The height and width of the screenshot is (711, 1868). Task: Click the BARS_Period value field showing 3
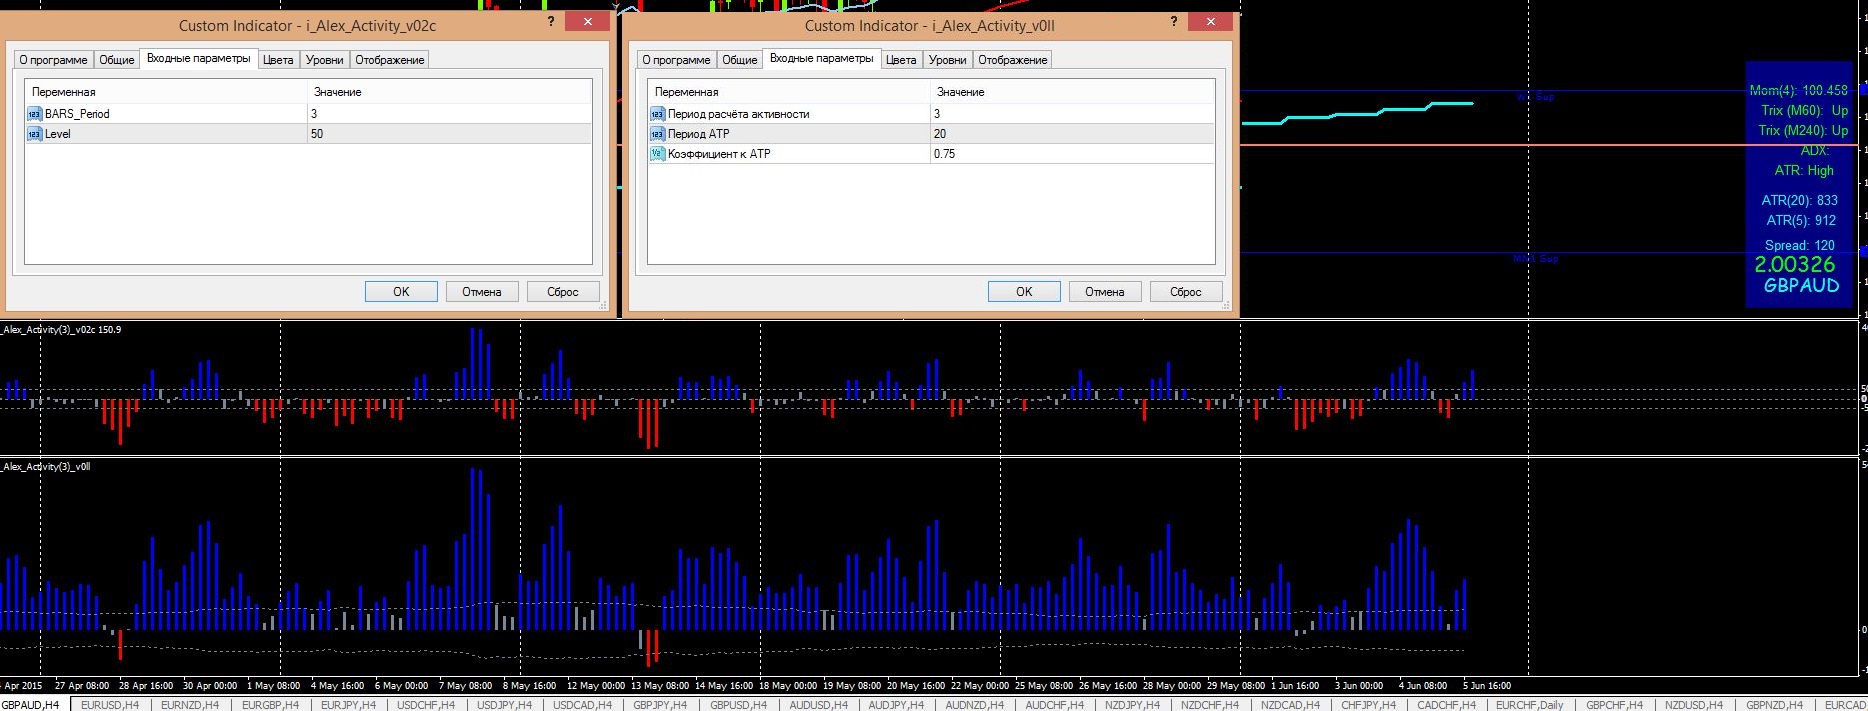tap(449, 114)
